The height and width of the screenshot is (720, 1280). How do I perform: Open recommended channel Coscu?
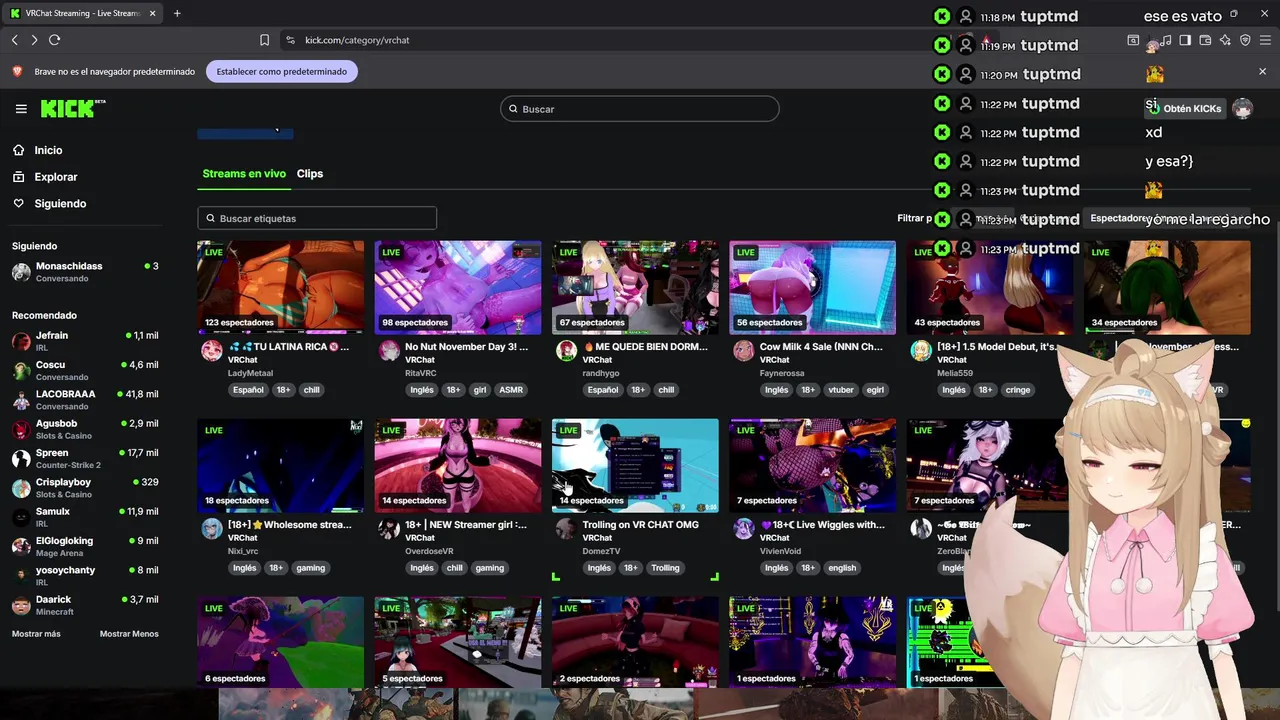pyautogui.click(x=85, y=370)
